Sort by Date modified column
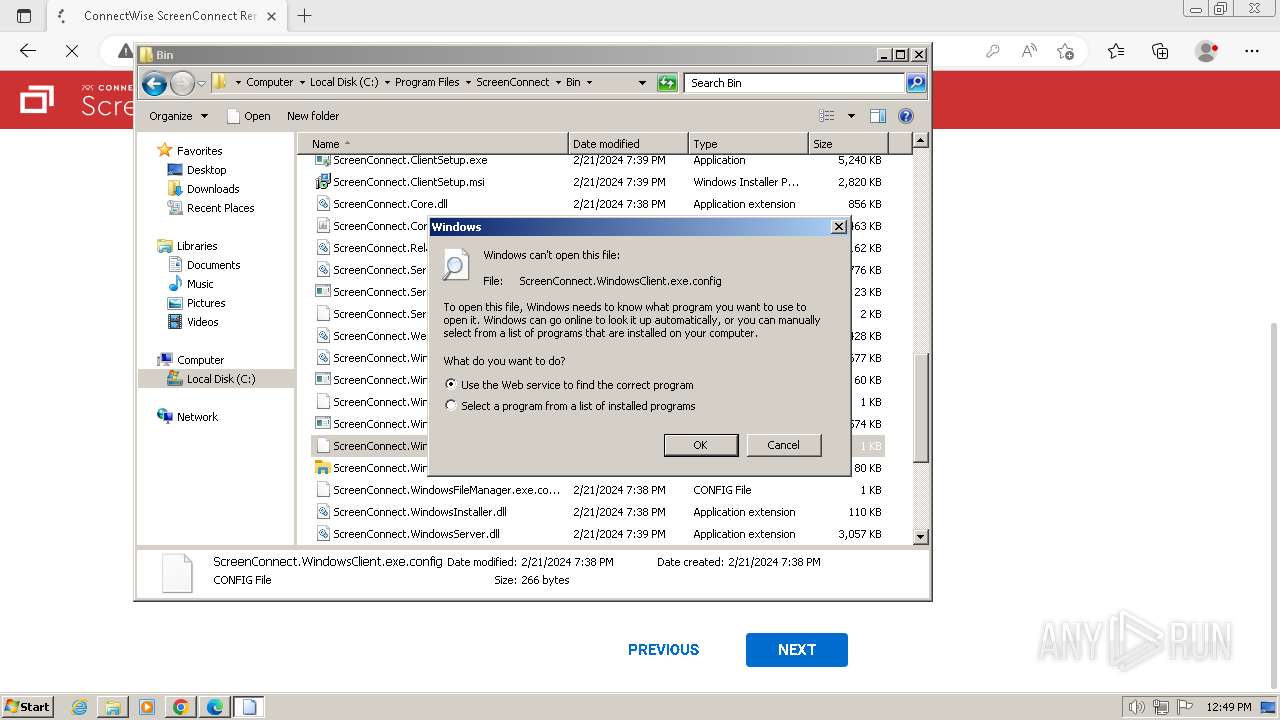The image size is (1280, 720). (628, 144)
